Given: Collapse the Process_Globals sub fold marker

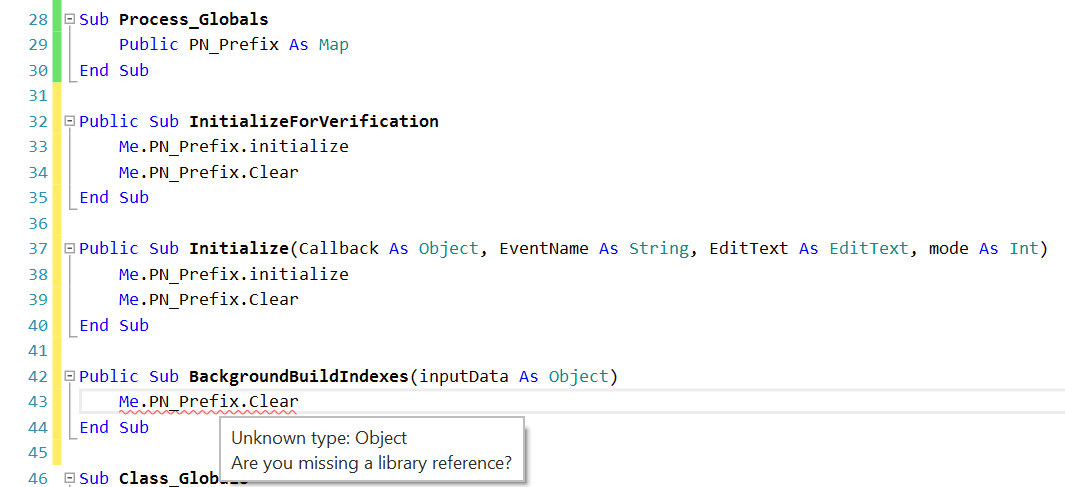Looking at the screenshot, I should pos(69,20).
